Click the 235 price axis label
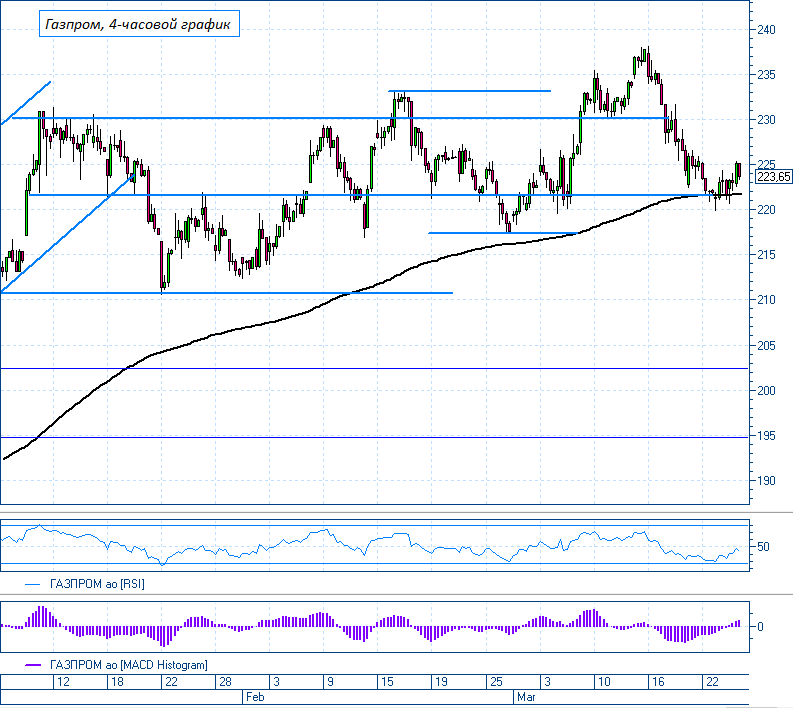This screenshot has width=796, height=708. (x=767, y=75)
